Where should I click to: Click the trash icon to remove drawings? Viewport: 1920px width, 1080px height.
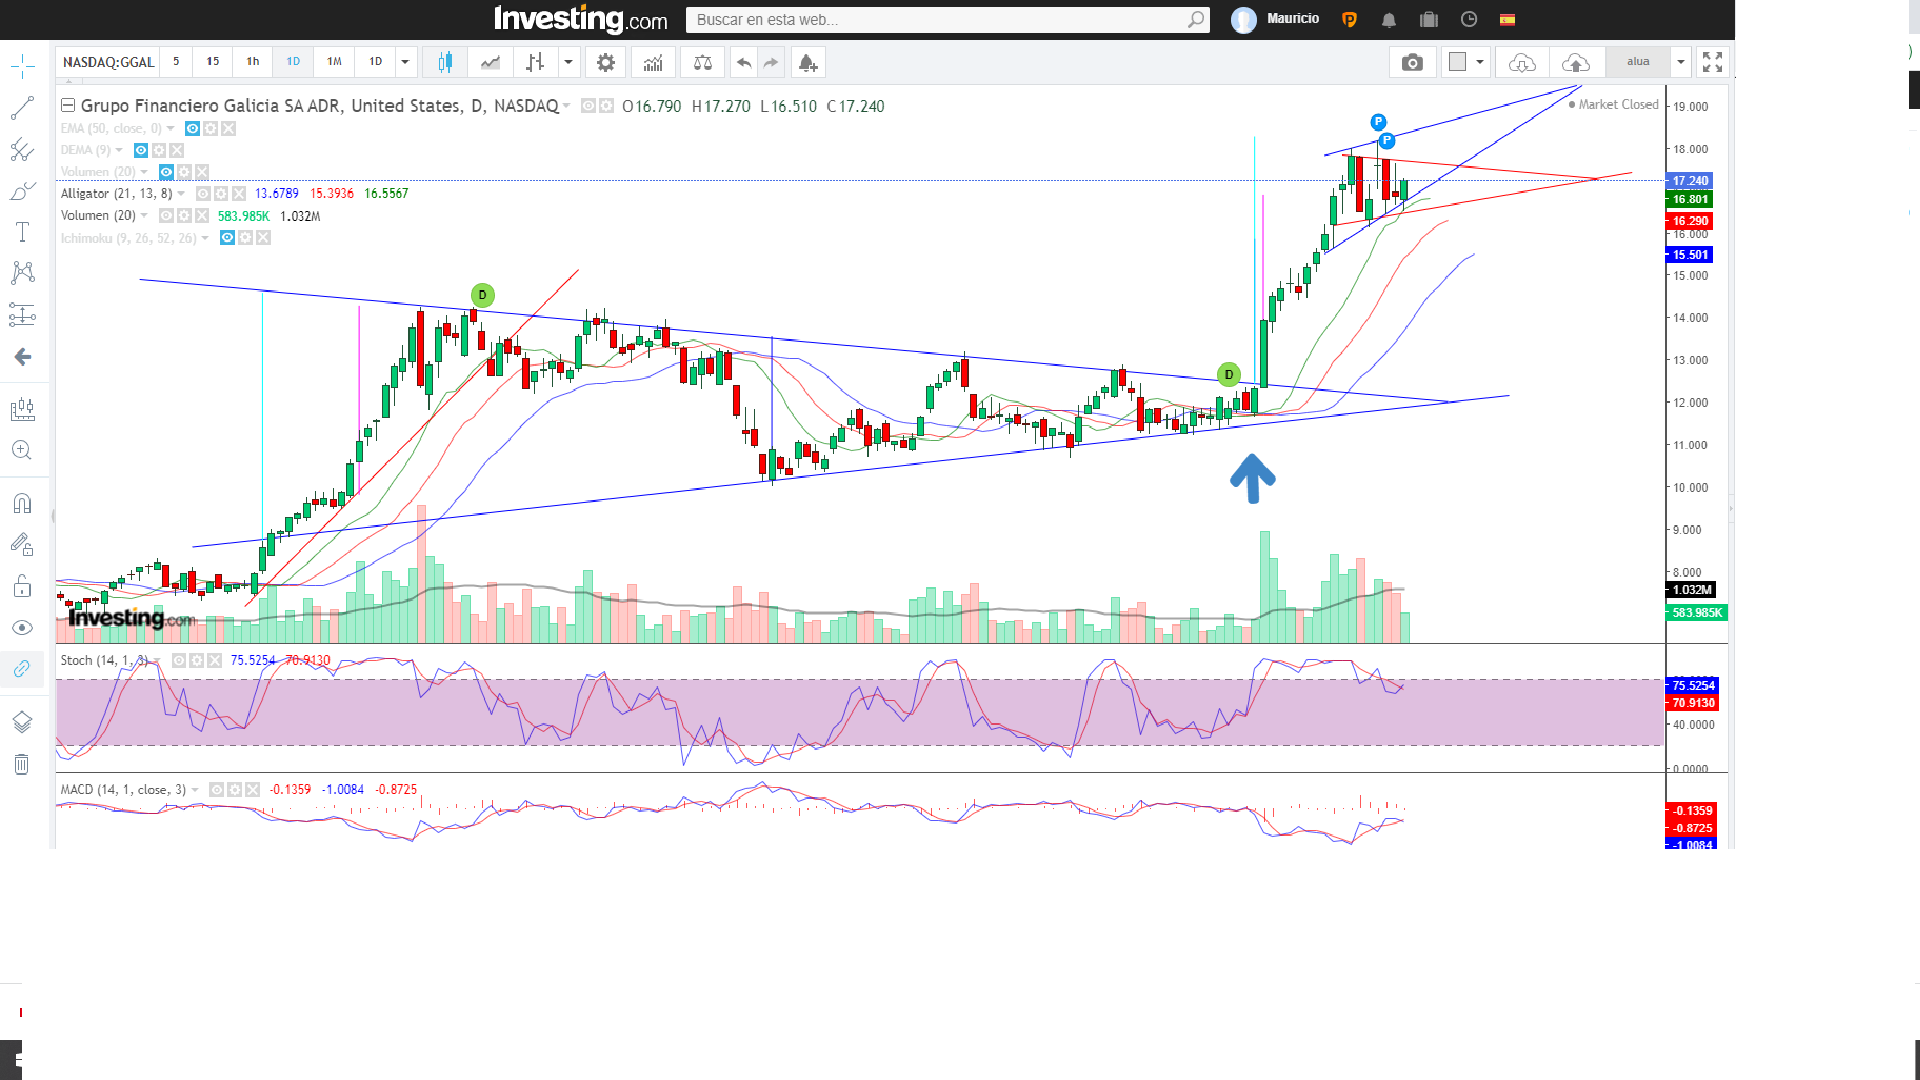click(22, 765)
